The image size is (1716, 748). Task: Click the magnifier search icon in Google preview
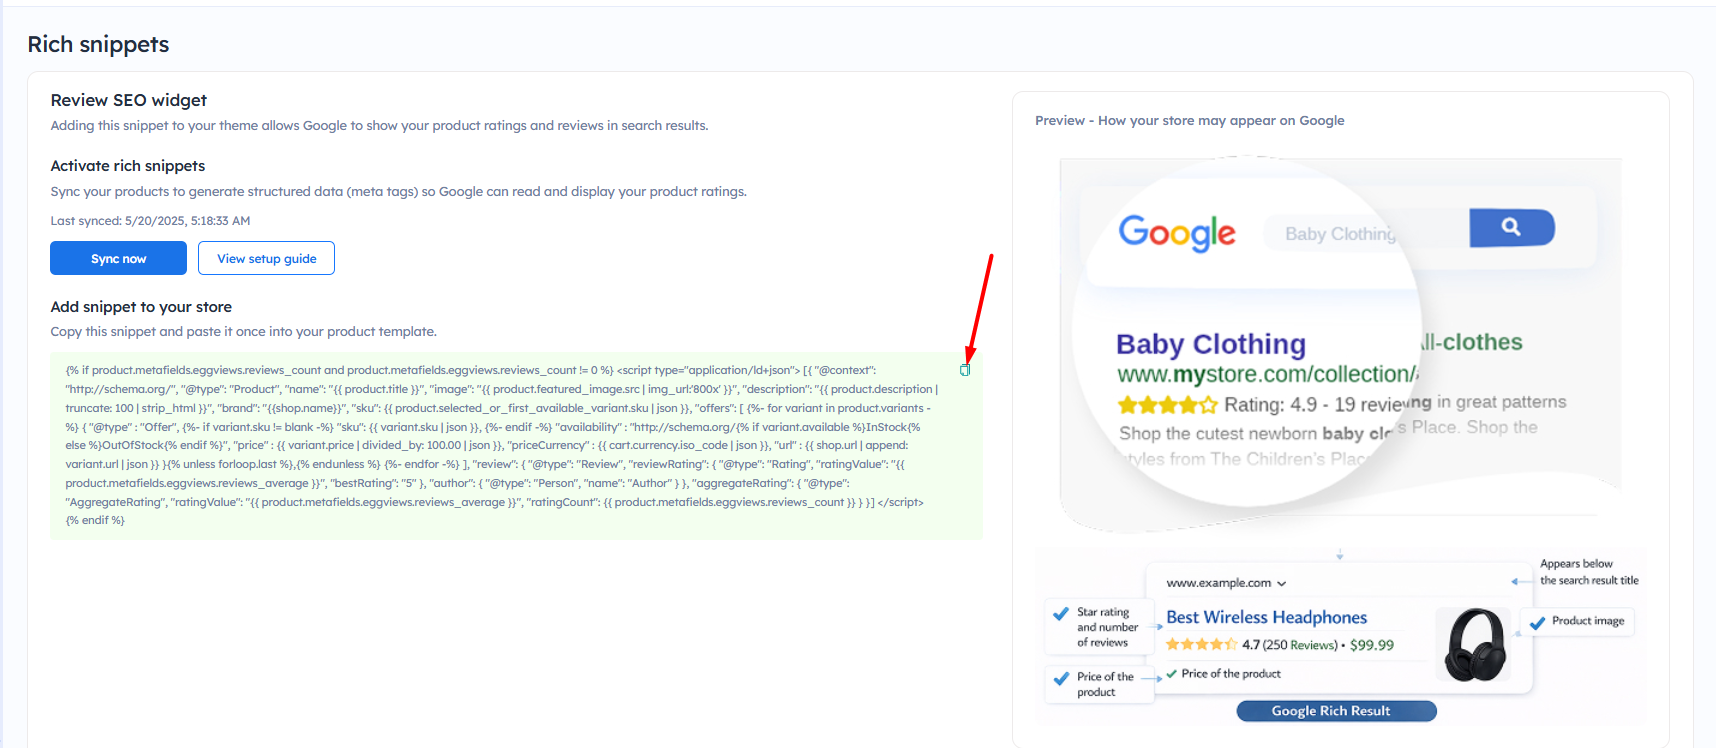pos(1511,228)
